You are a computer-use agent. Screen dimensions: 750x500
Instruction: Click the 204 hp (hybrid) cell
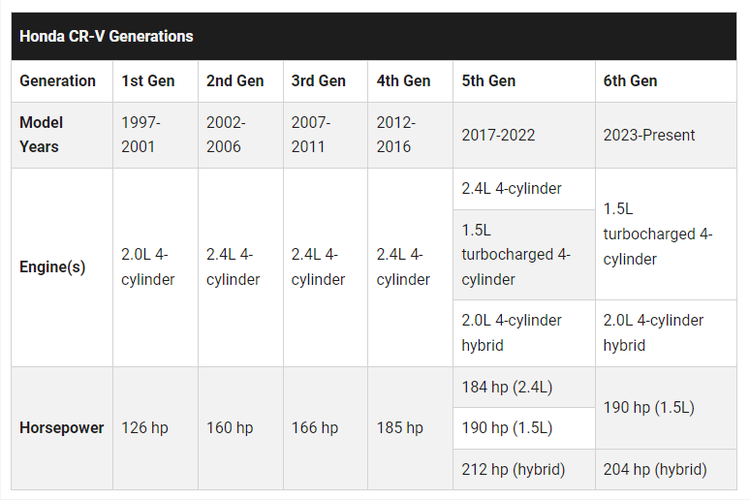coord(655,469)
